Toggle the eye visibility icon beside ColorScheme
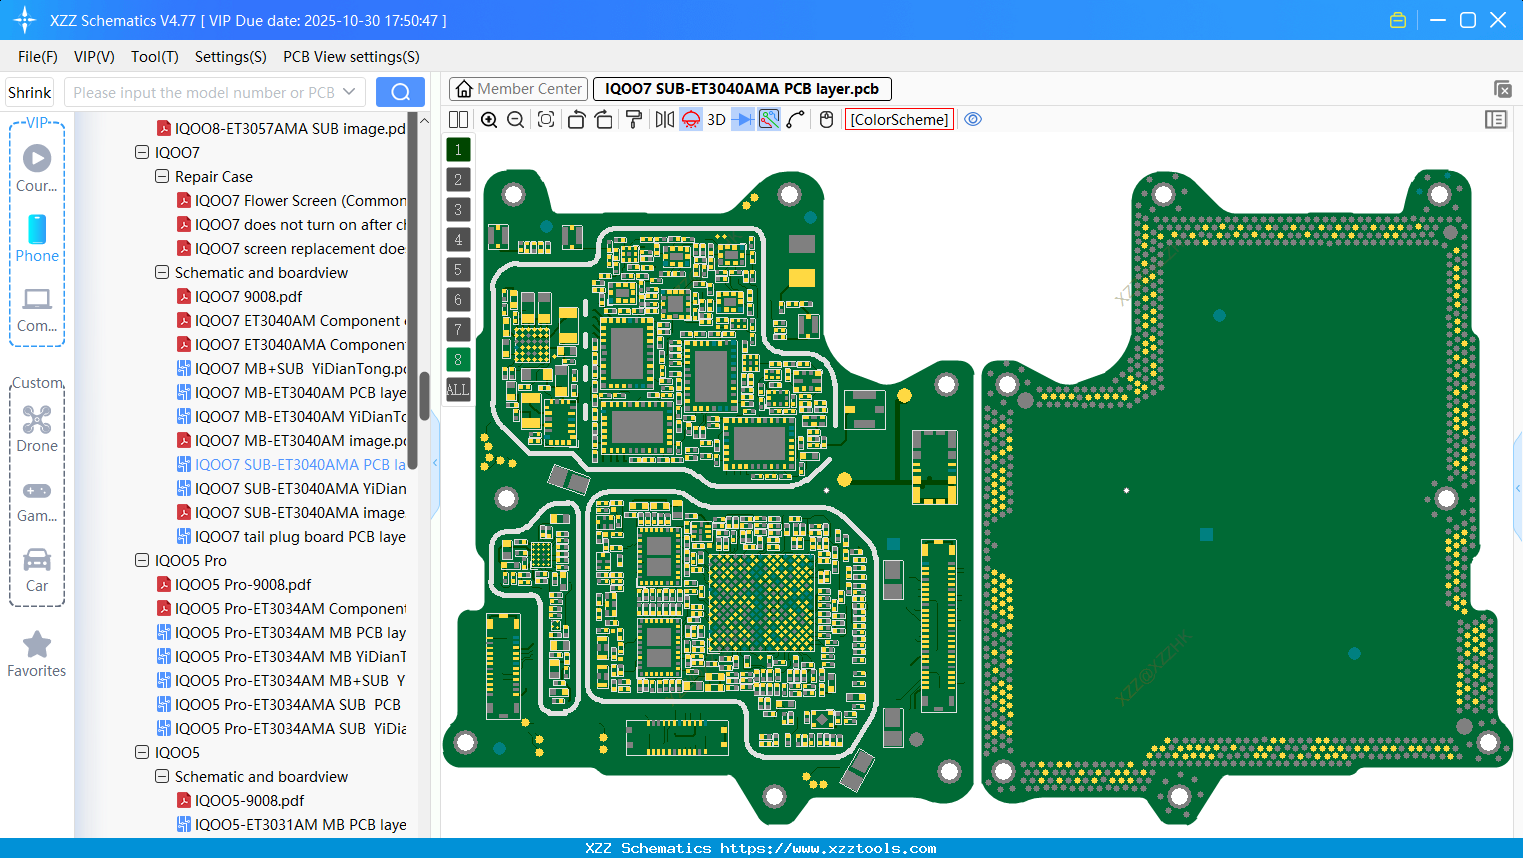Image resolution: width=1523 pixels, height=858 pixels. [x=973, y=119]
